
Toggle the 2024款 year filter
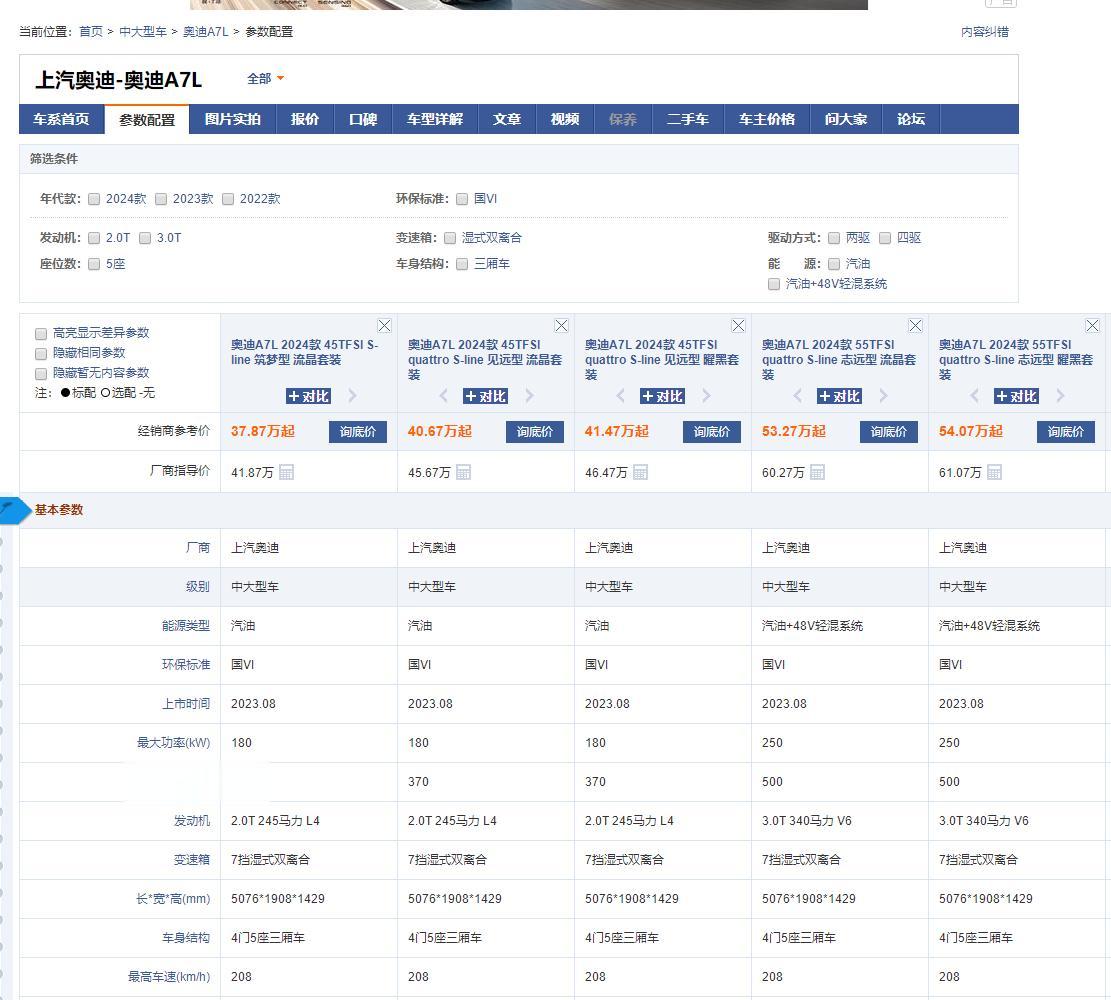click(94, 199)
